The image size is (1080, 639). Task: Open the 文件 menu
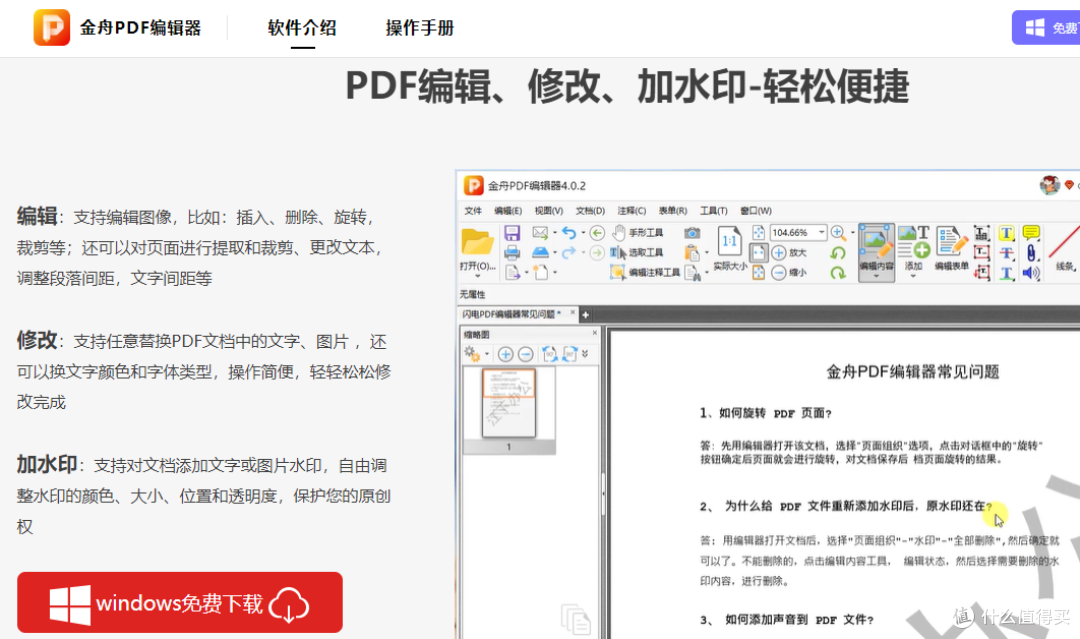tap(473, 211)
